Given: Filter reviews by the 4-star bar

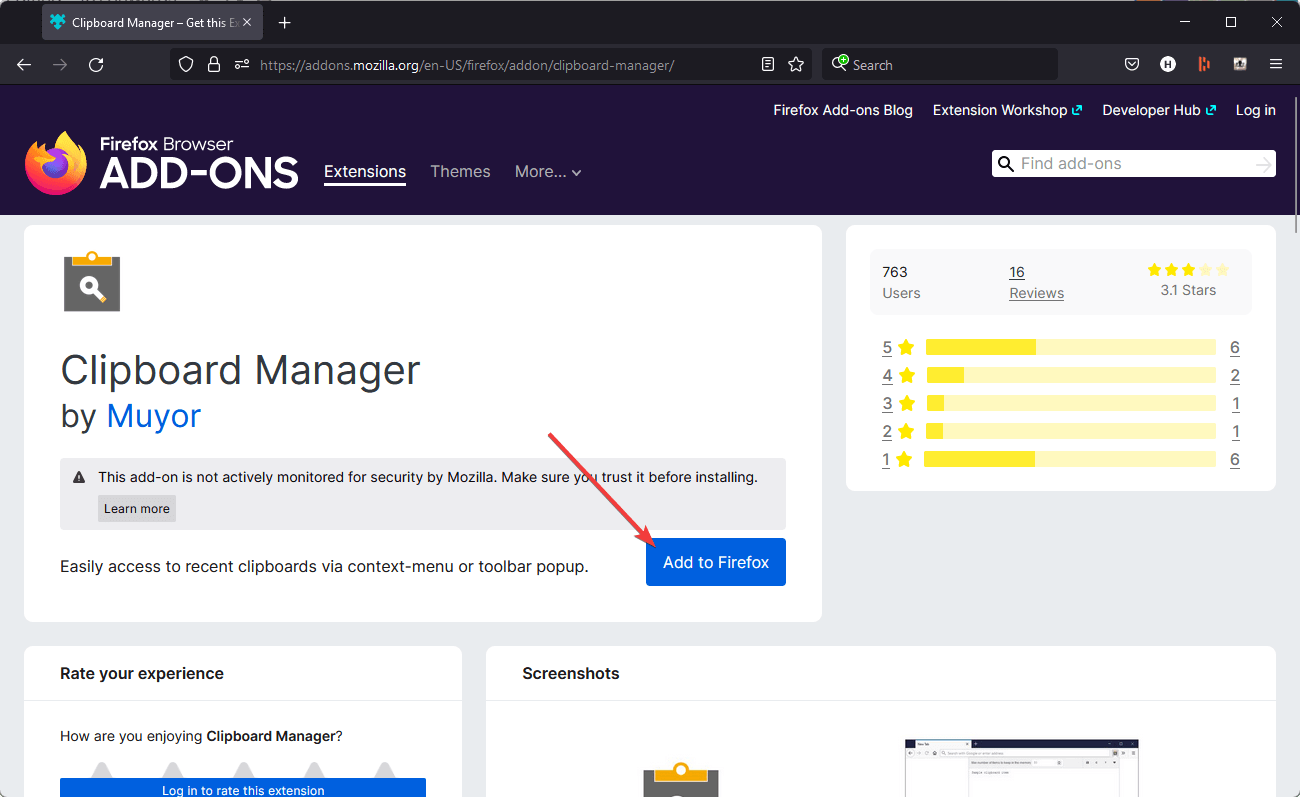Looking at the screenshot, I should 1071,376.
